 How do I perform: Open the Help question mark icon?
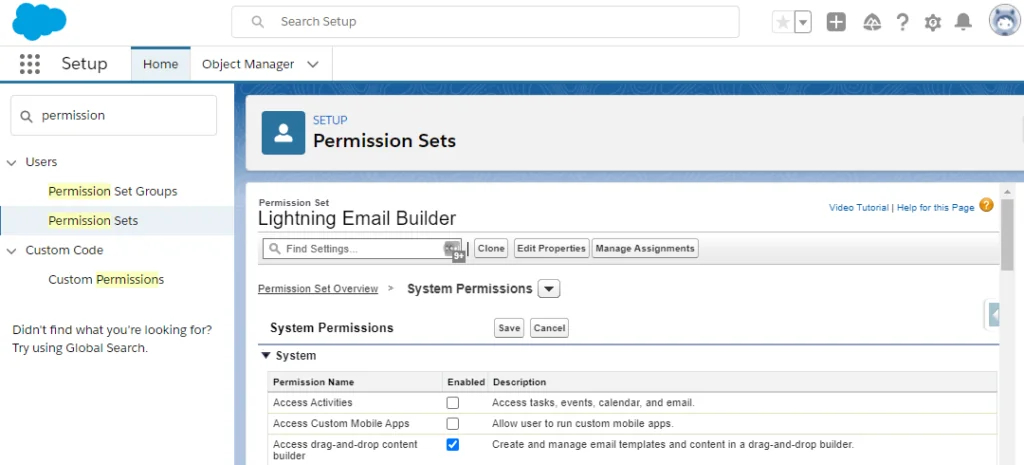click(903, 22)
